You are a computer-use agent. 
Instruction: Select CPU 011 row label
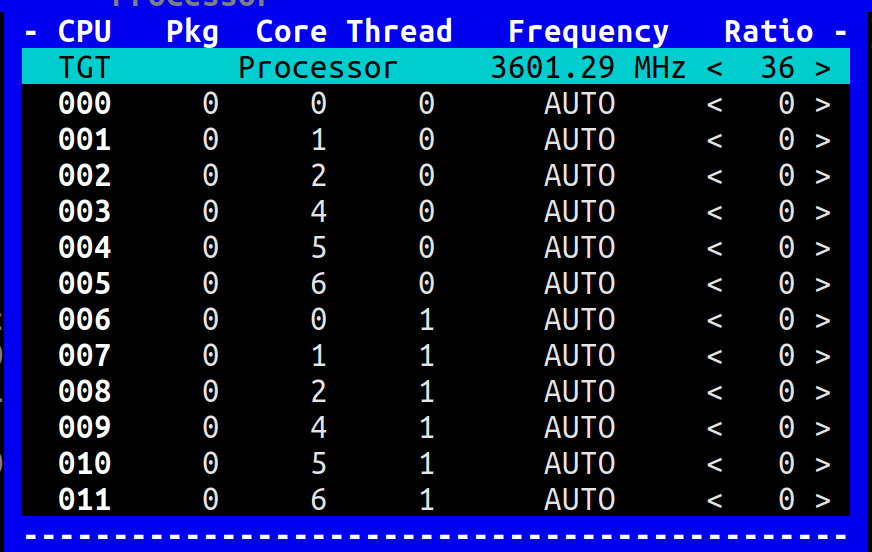click(85, 500)
